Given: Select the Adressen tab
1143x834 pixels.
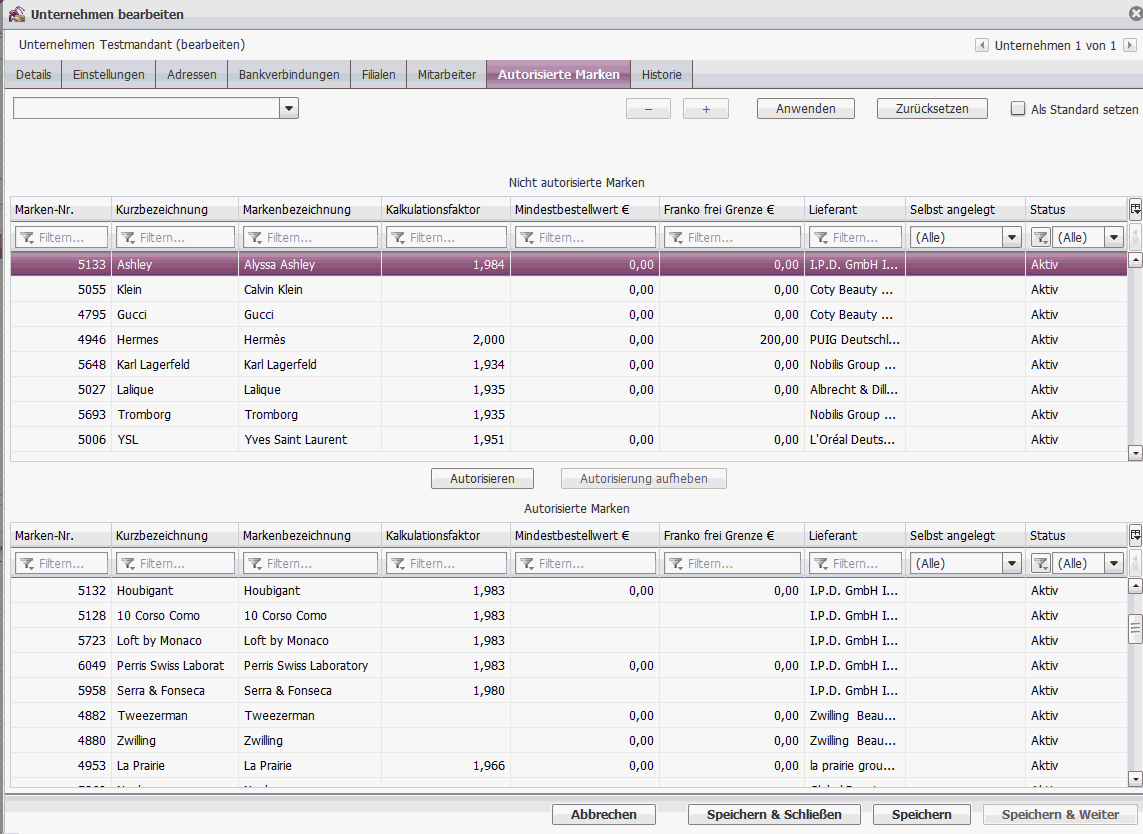Looking at the screenshot, I should [x=192, y=74].
